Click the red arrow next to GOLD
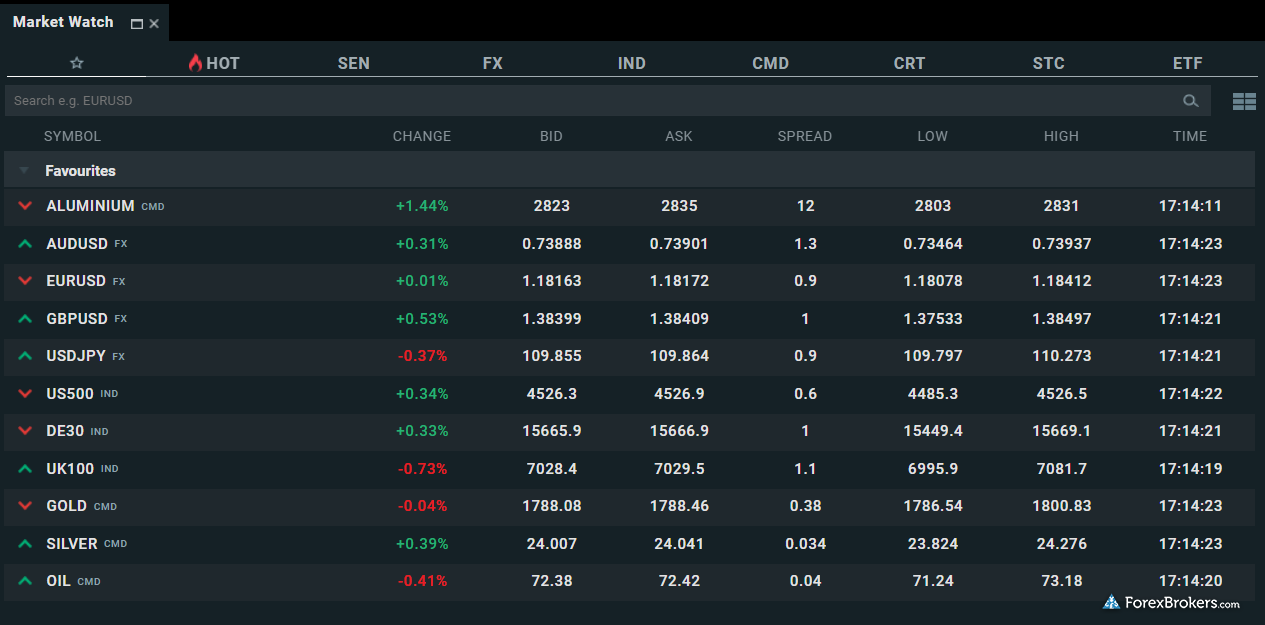 (x=25, y=506)
